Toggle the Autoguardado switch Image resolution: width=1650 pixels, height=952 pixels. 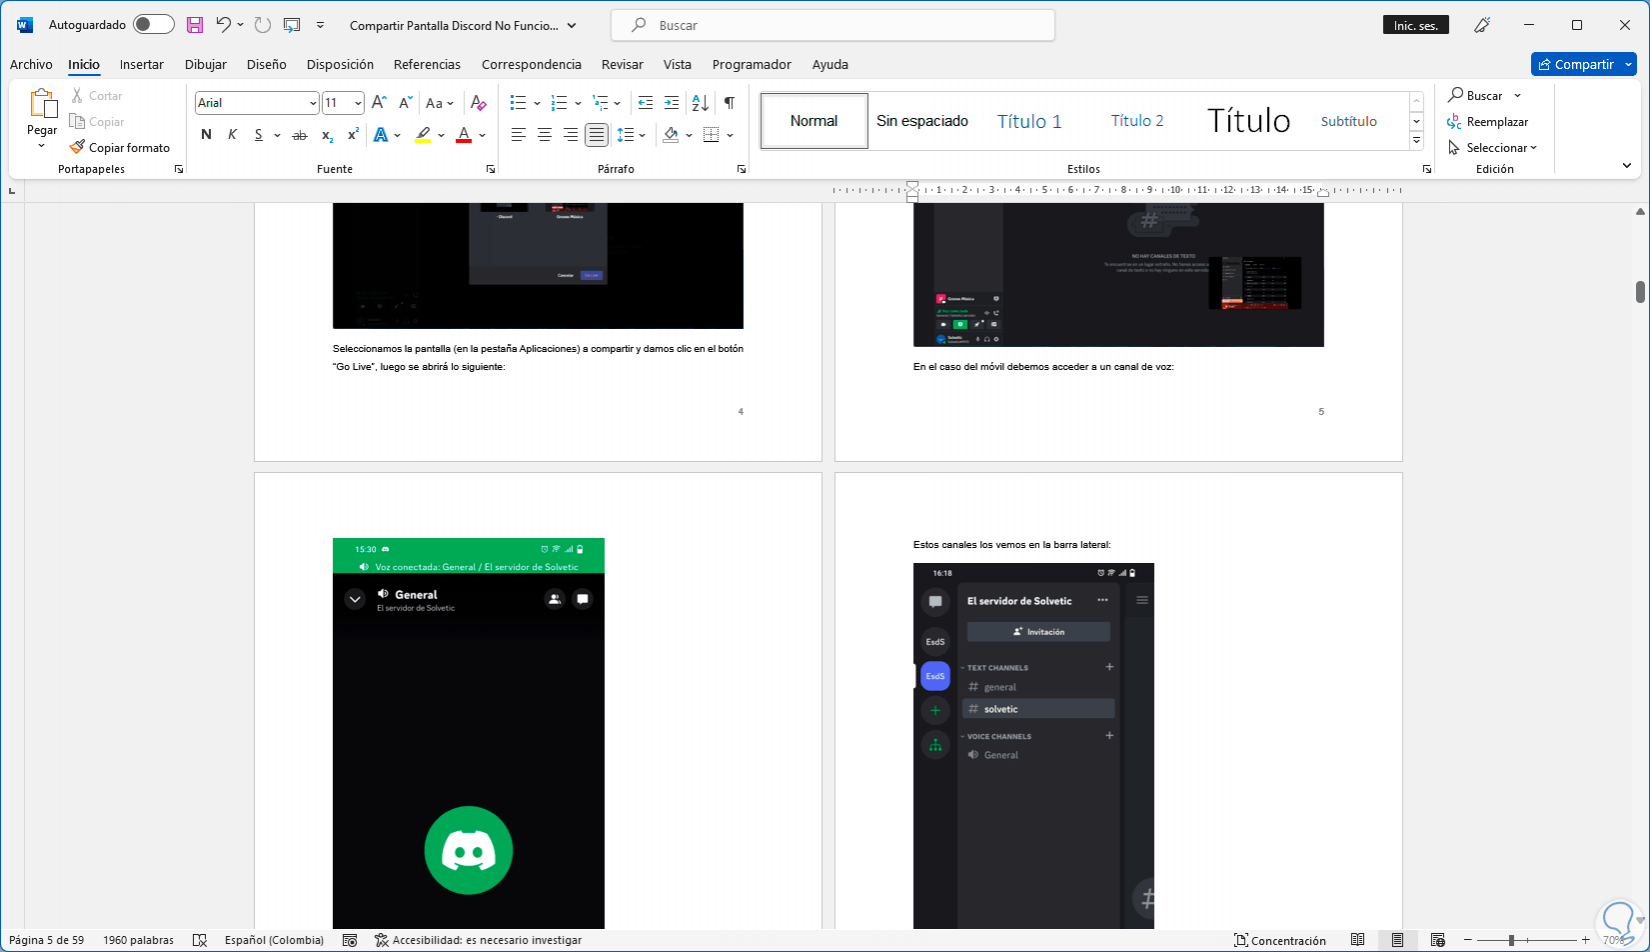153,25
